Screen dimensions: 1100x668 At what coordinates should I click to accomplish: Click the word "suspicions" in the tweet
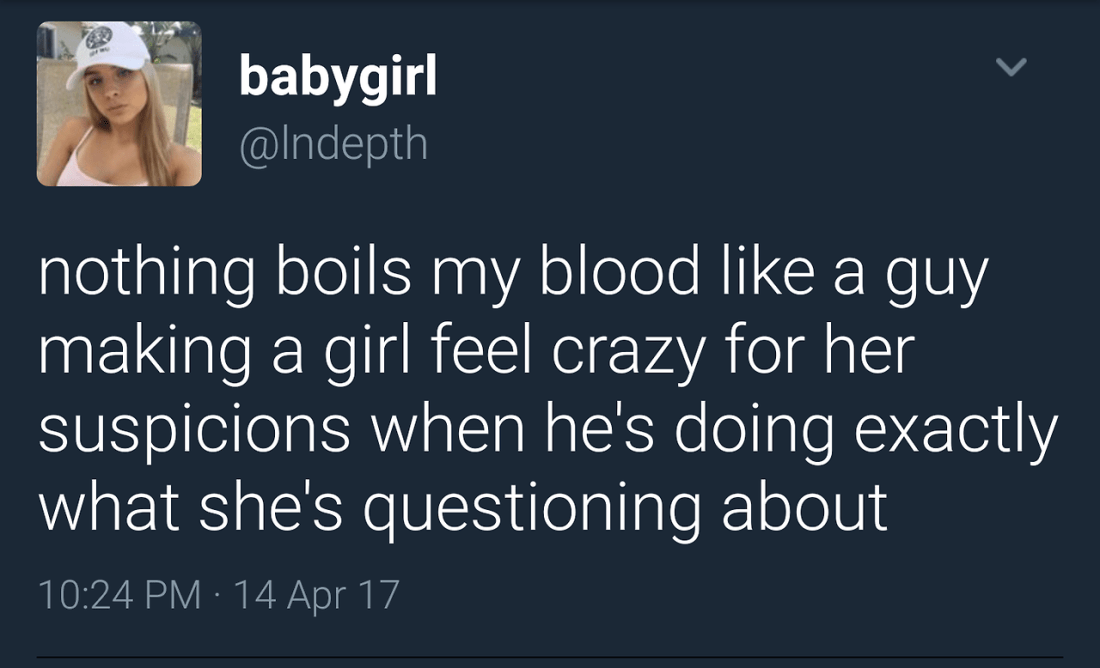[194, 430]
